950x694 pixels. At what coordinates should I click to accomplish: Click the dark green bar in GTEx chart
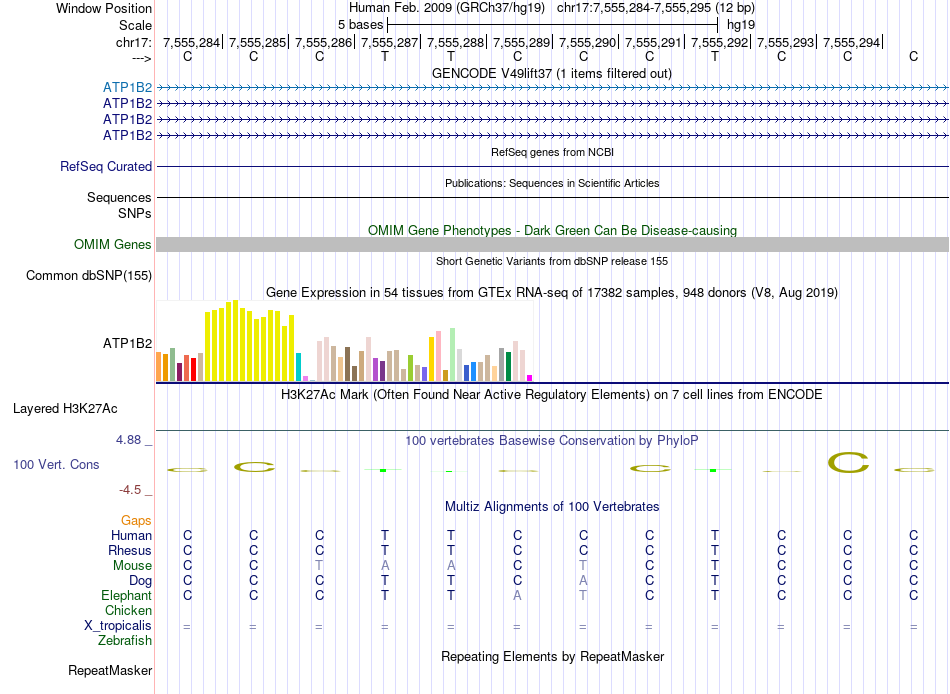coord(508,367)
